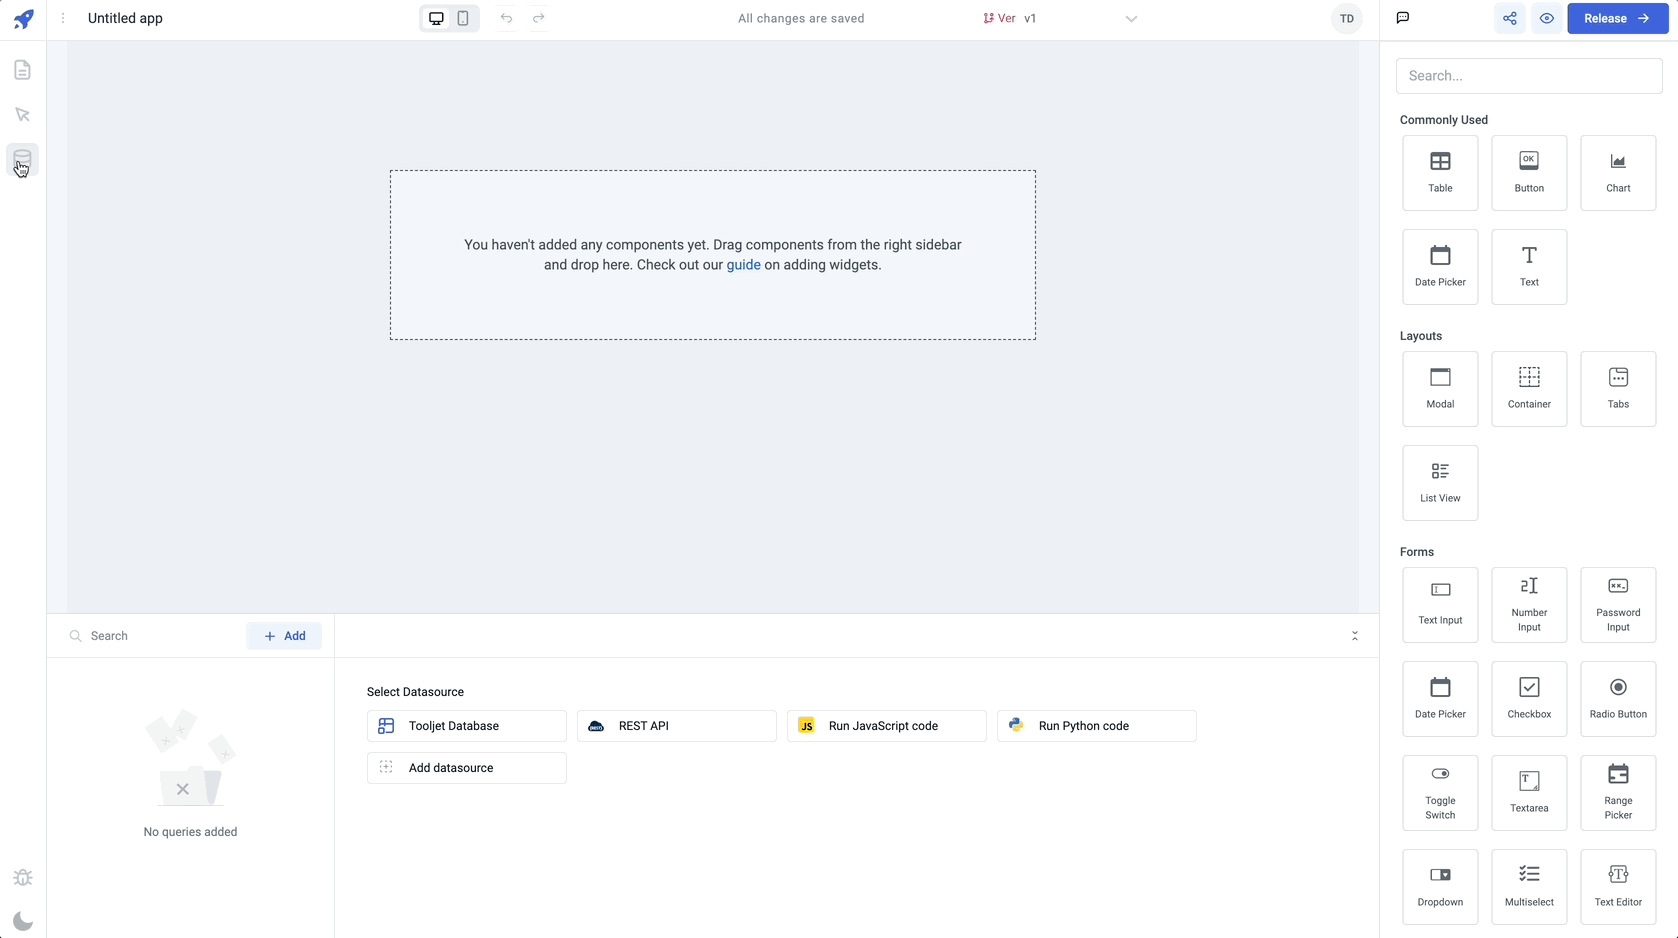Open the app options kebab menu

[63, 18]
